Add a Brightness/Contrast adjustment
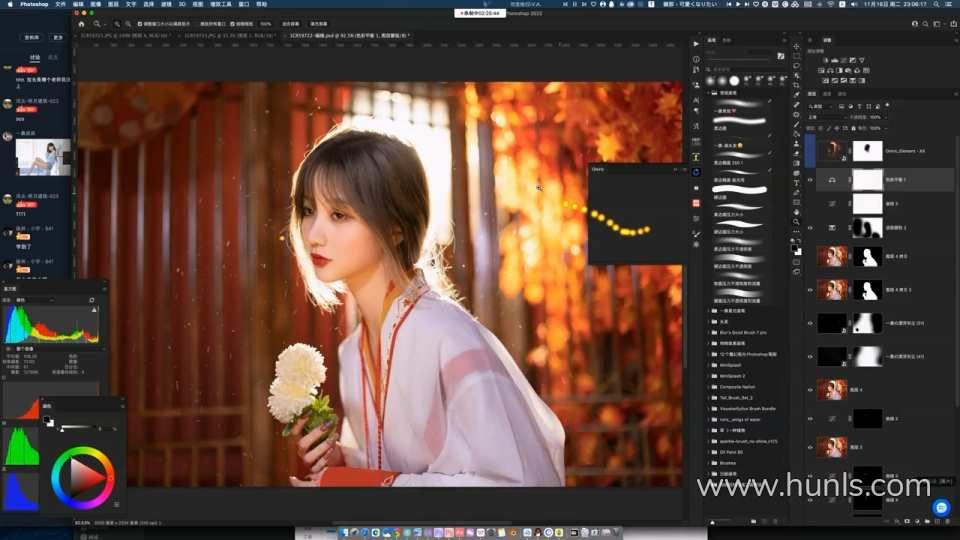Screen dimensions: 960x540 (826, 60)
